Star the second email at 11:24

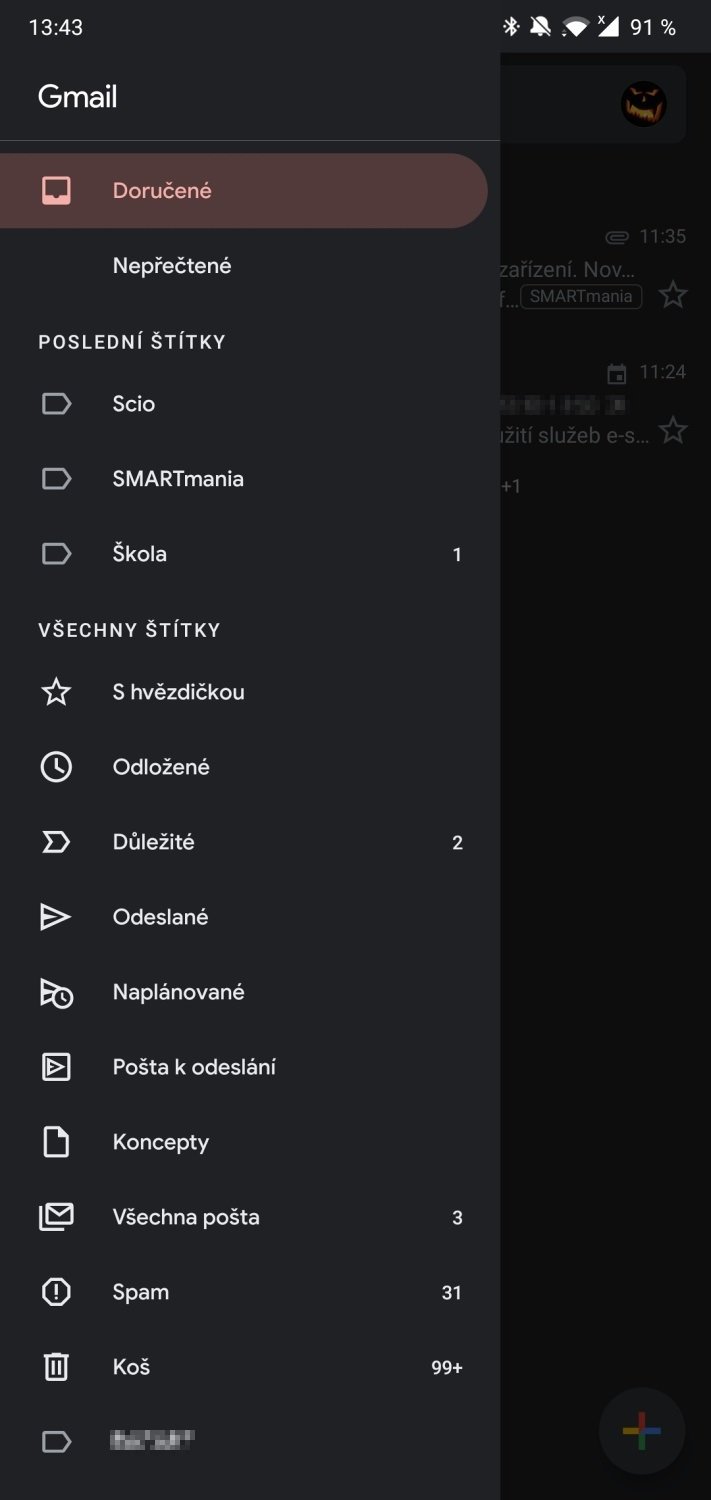click(673, 431)
